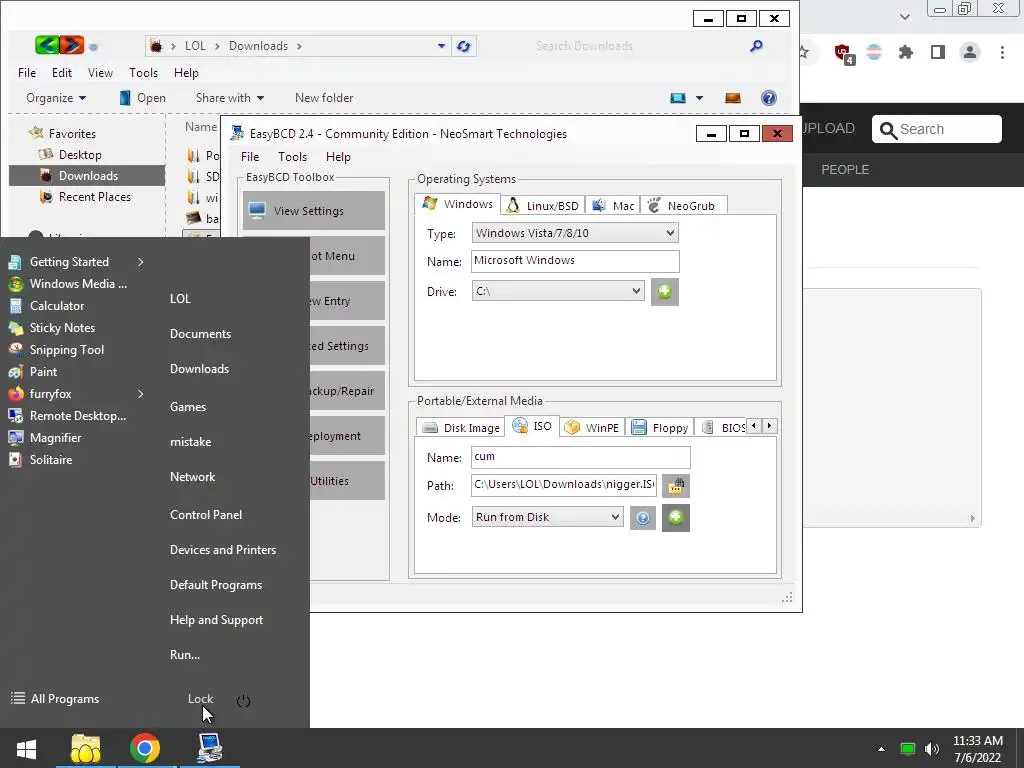Refresh the Downloads folder view
The width and height of the screenshot is (1024, 768).
pyautogui.click(x=464, y=46)
